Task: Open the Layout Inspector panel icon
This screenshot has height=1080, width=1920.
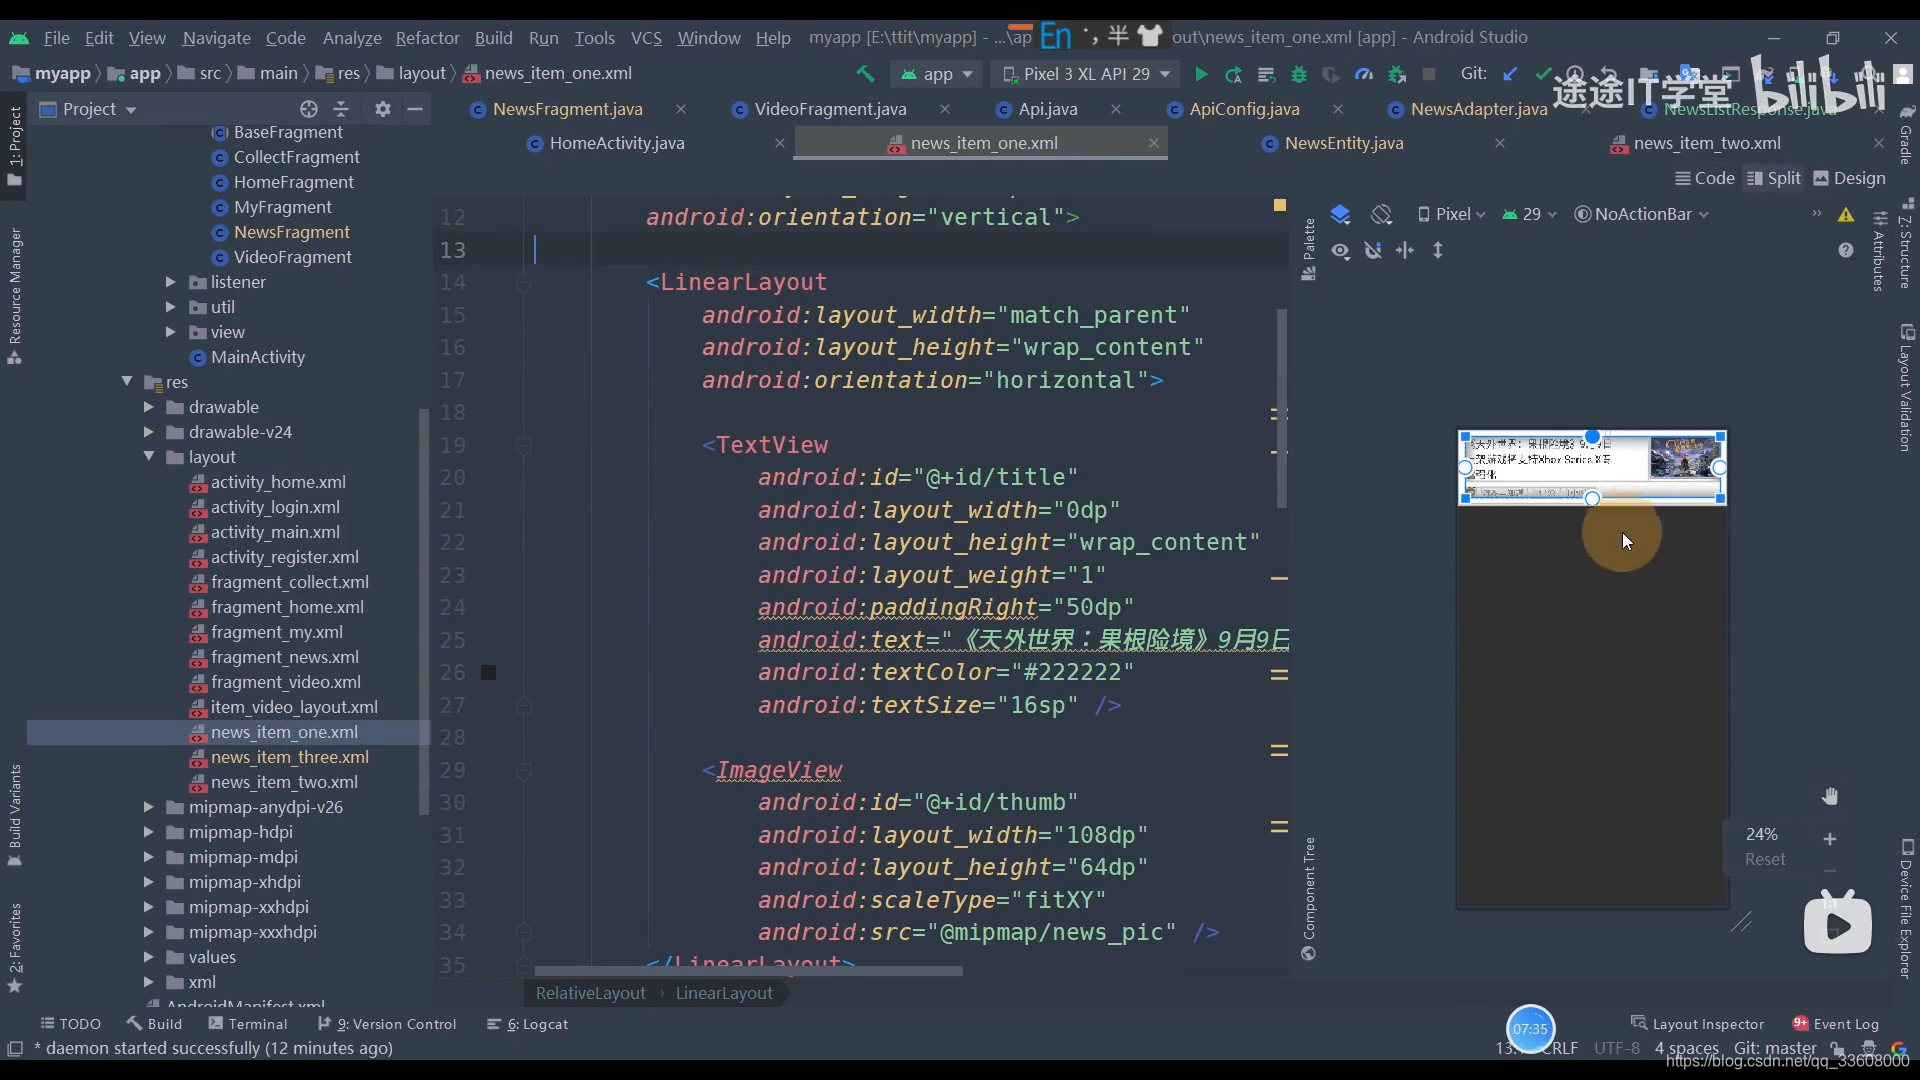Action: [x=1642, y=1022]
